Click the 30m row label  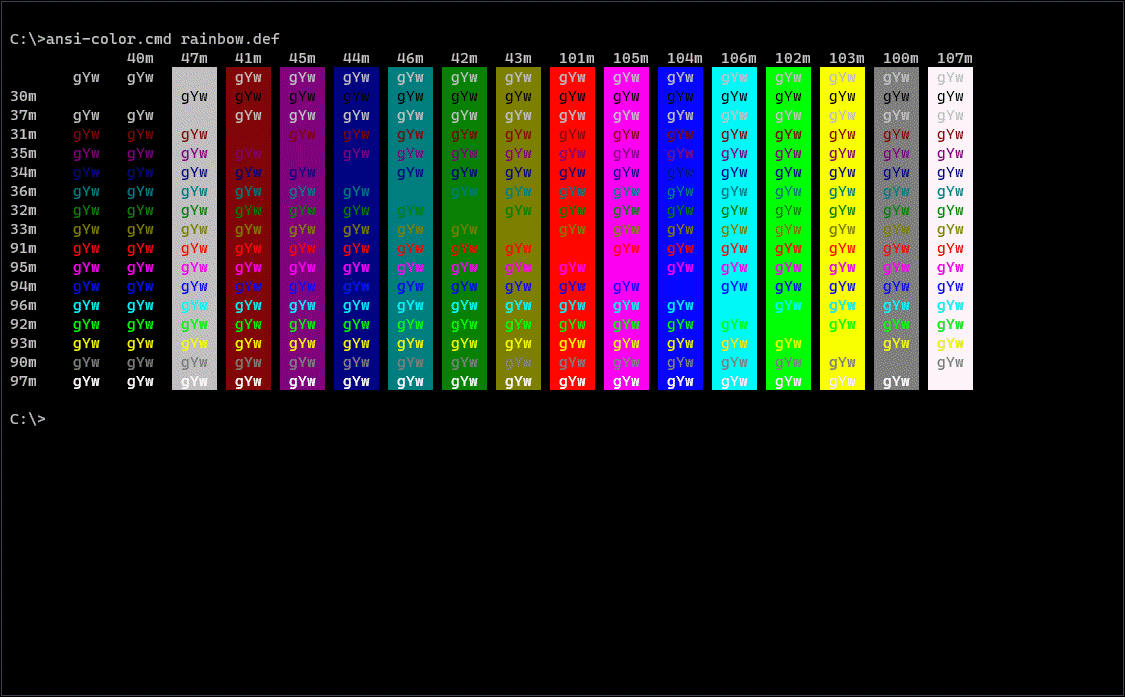pos(24,96)
